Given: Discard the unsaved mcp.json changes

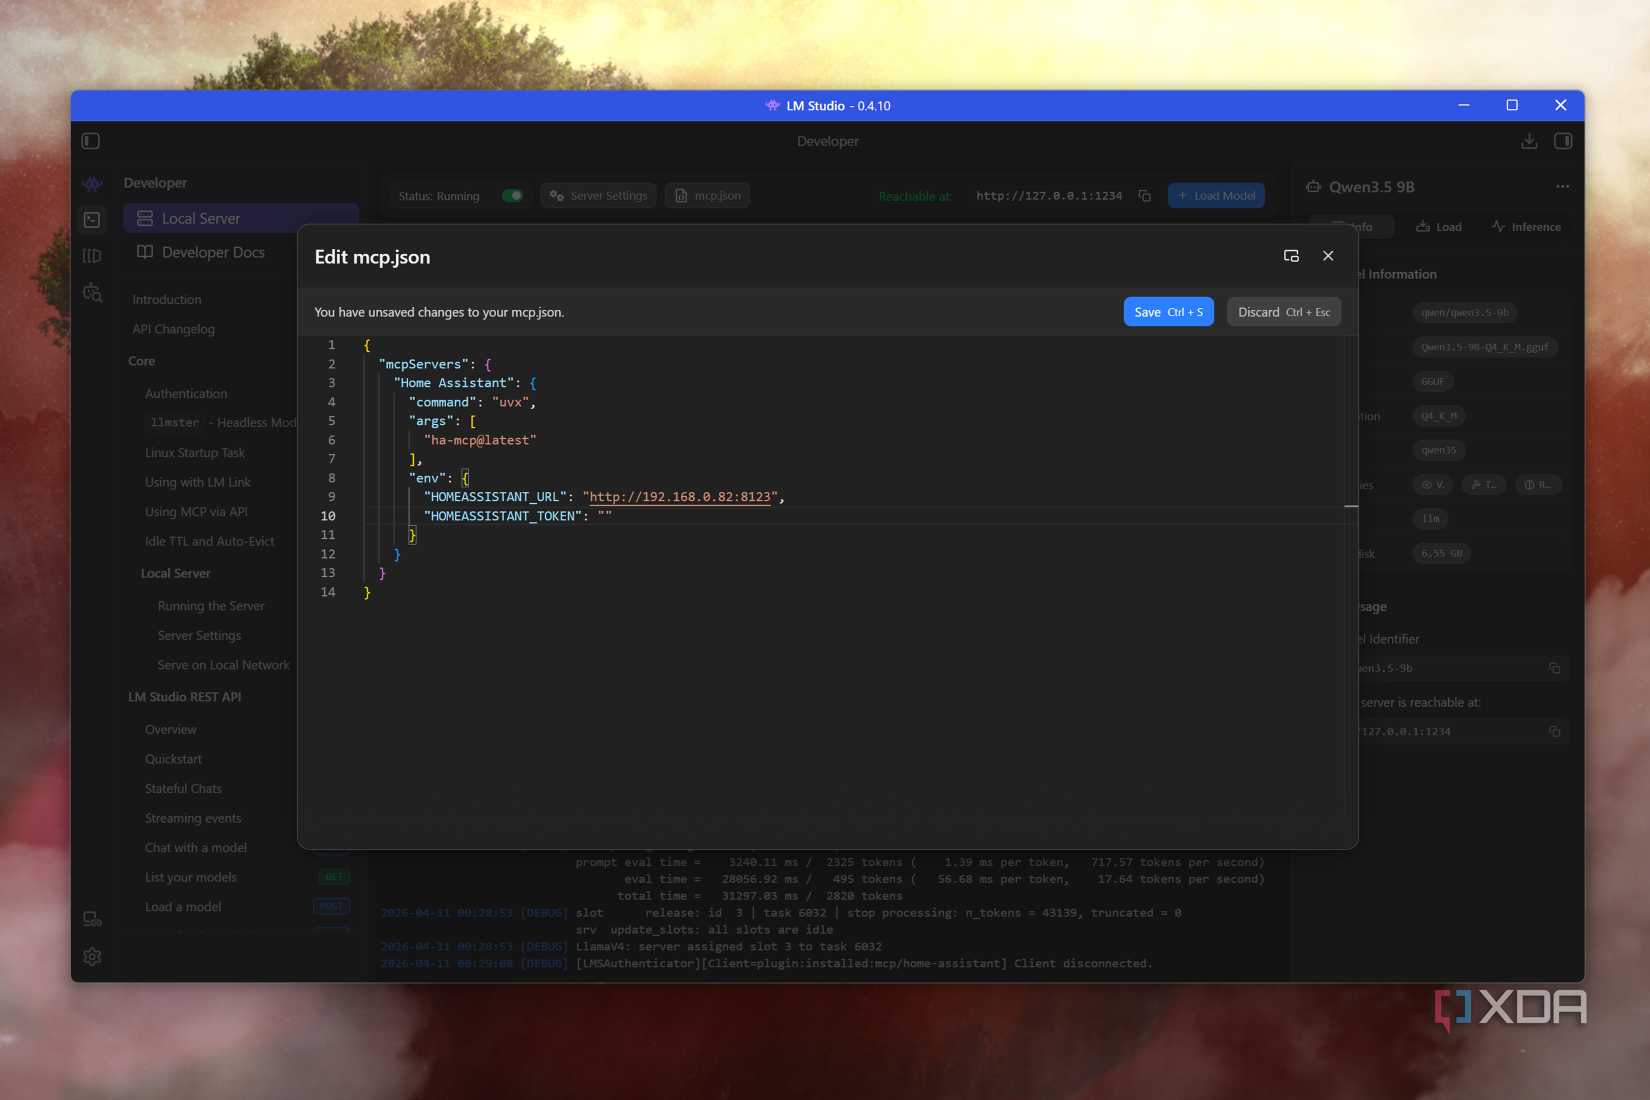Looking at the screenshot, I should (1283, 312).
